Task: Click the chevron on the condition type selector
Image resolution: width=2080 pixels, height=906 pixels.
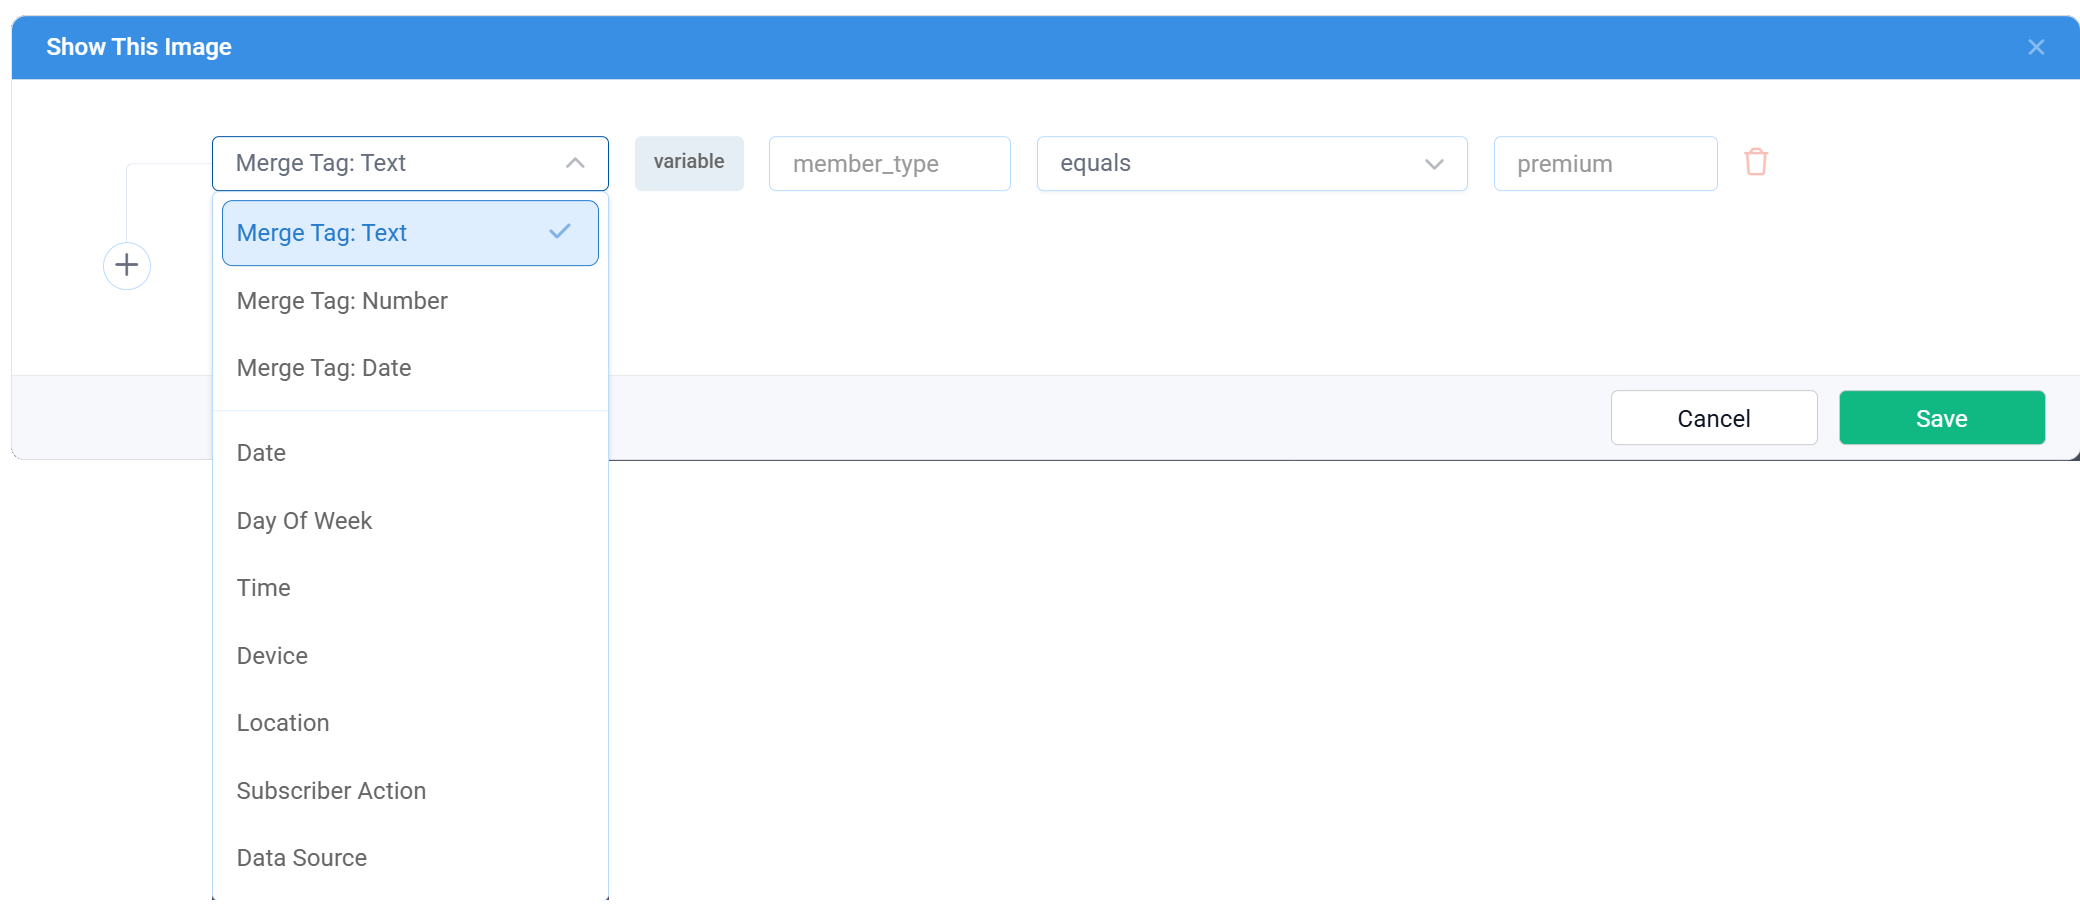Action: (x=575, y=163)
